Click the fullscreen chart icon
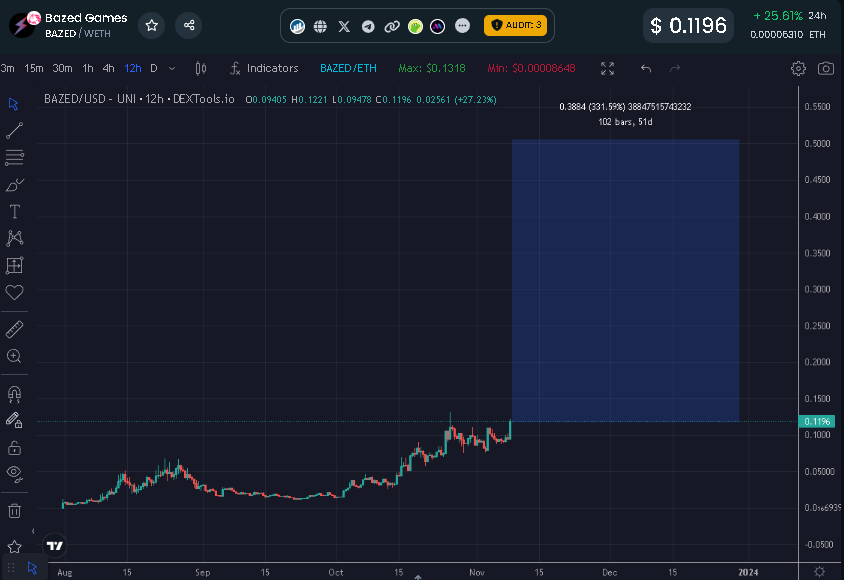 pos(607,68)
